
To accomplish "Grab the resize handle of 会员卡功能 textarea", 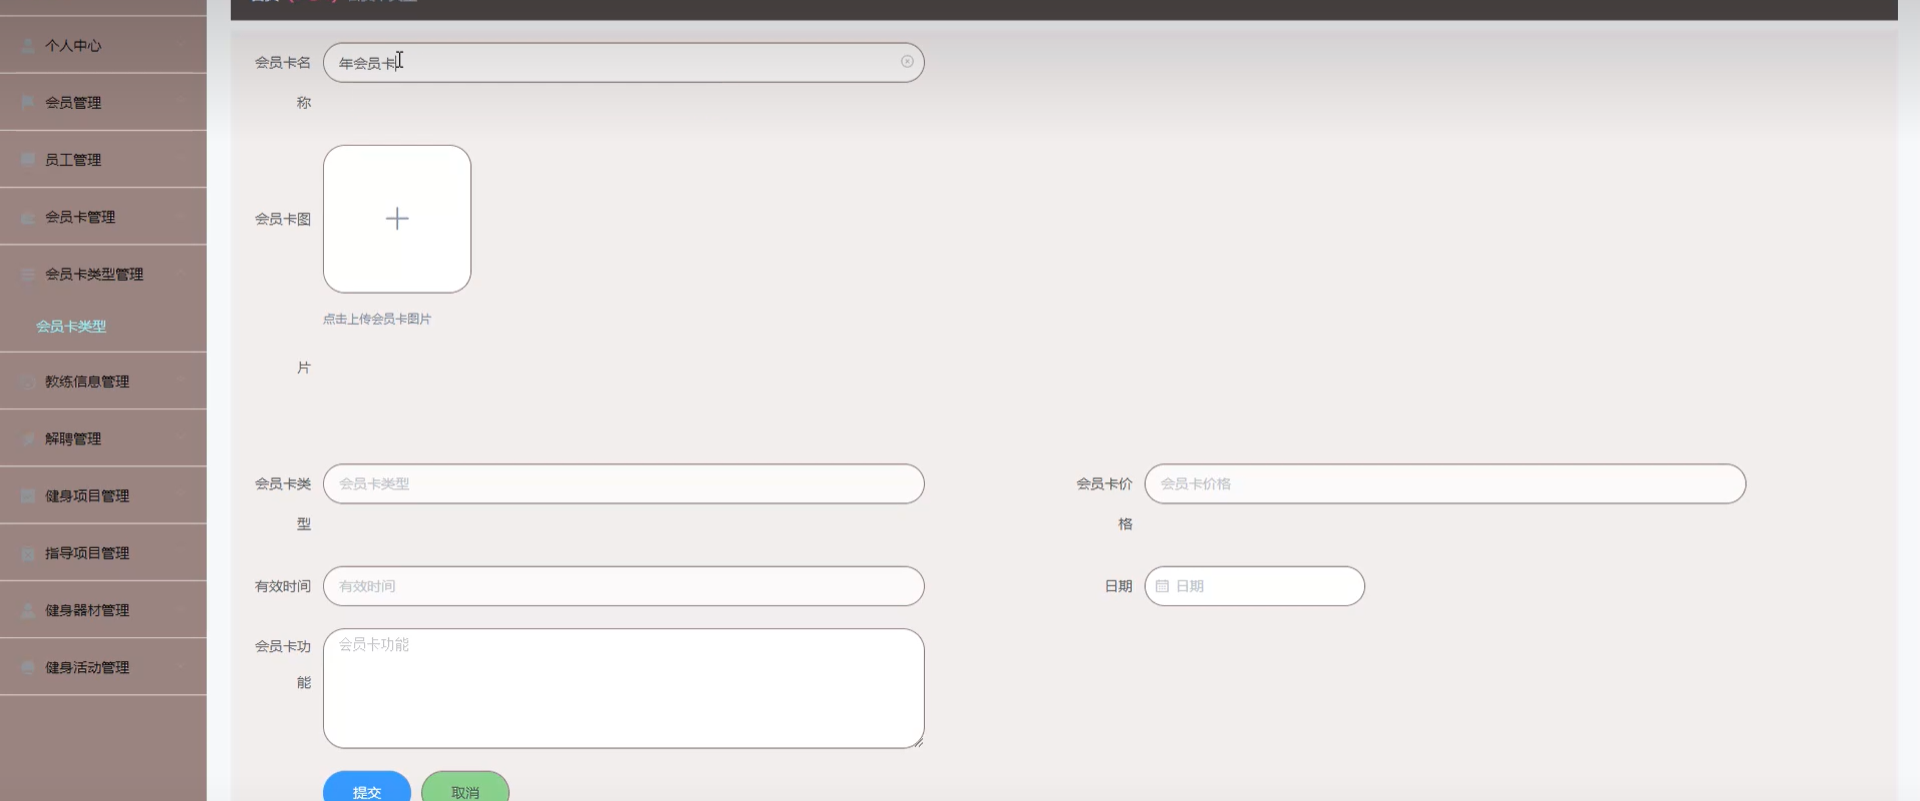I will tap(918, 742).
